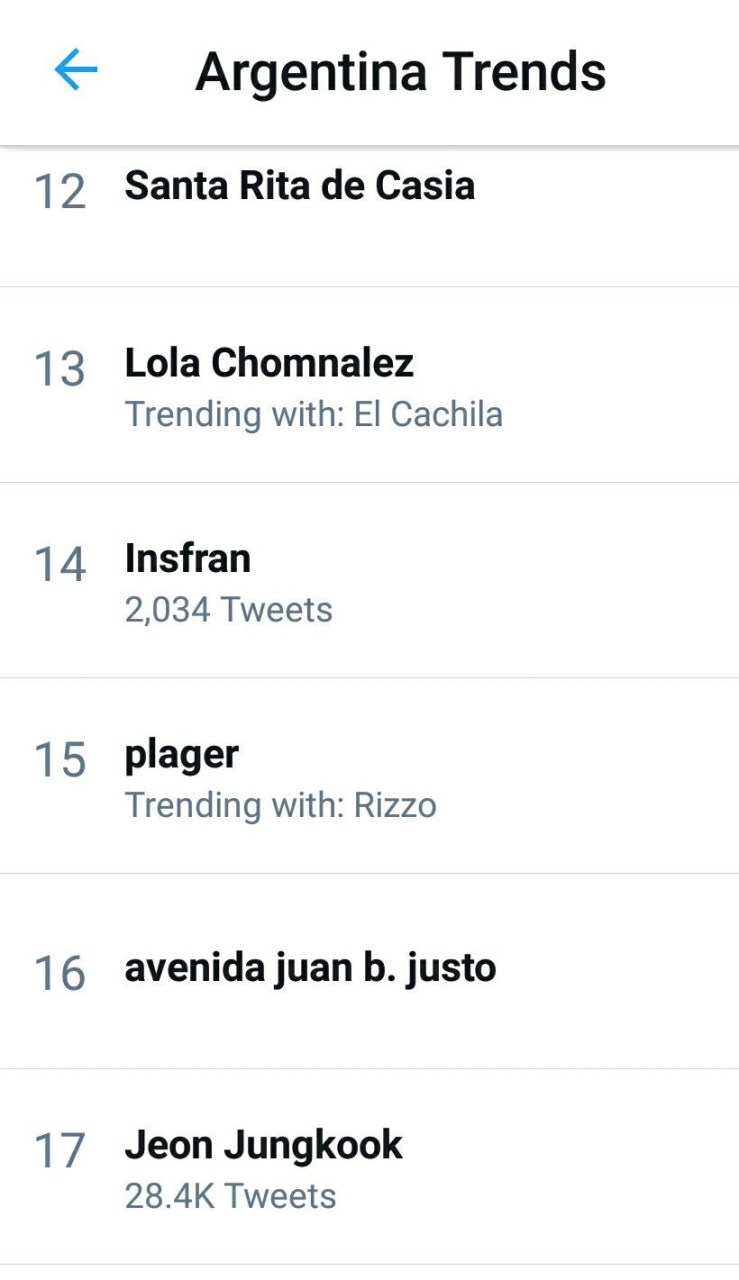Tap rank number 13

tap(60, 369)
